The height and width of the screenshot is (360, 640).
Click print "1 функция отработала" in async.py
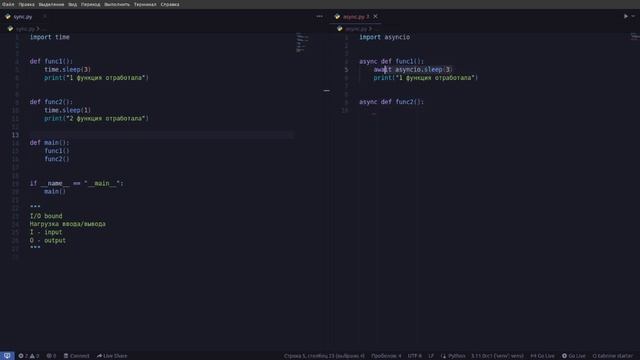[x=425, y=78]
